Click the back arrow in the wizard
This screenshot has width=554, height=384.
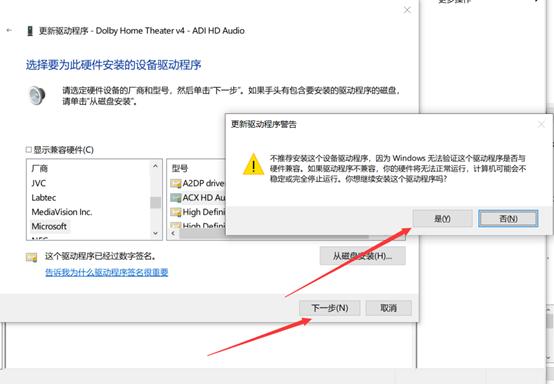coord(9,30)
